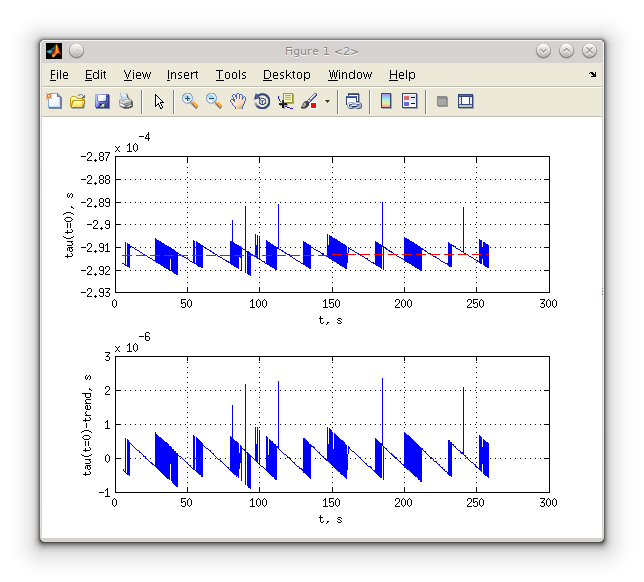
Task: Show plot tools and dock figure
Action: click(466, 101)
